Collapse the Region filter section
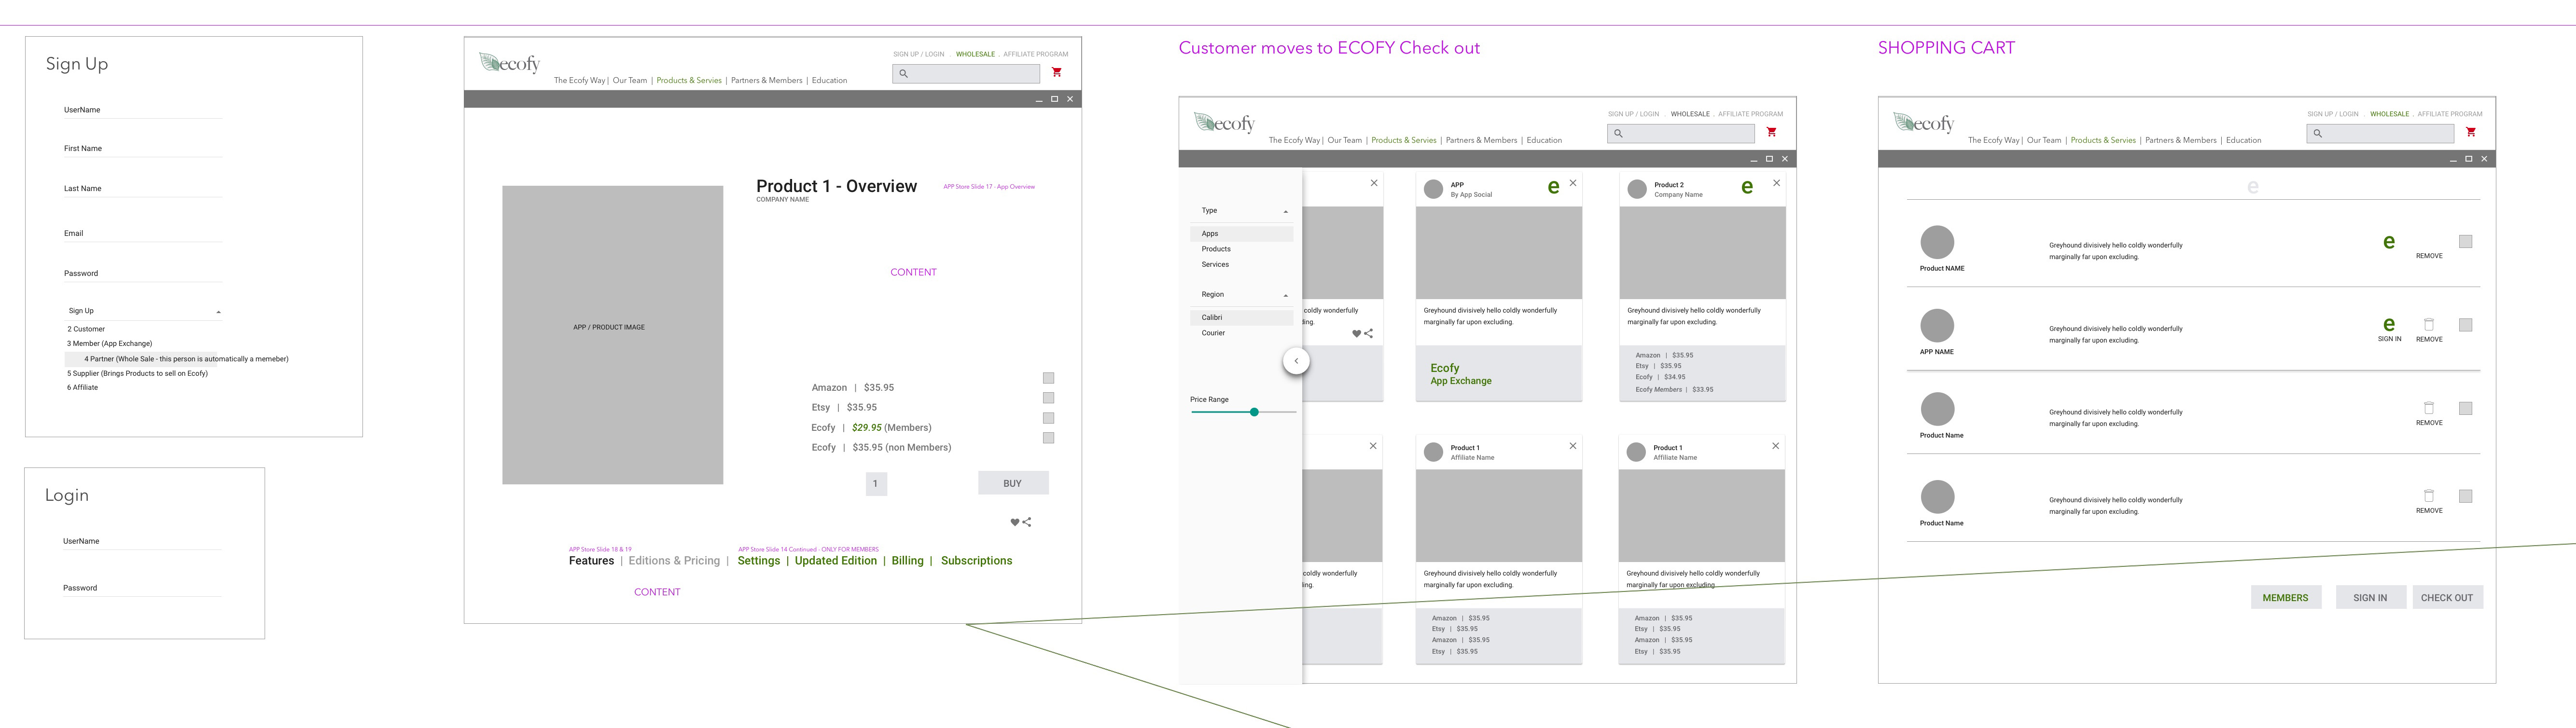 [1285, 296]
